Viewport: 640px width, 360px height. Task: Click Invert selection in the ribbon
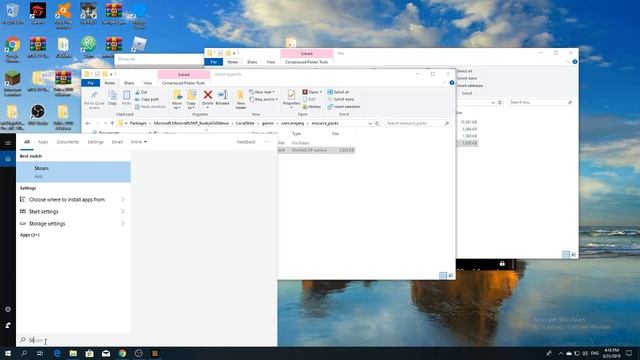click(344, 107)
